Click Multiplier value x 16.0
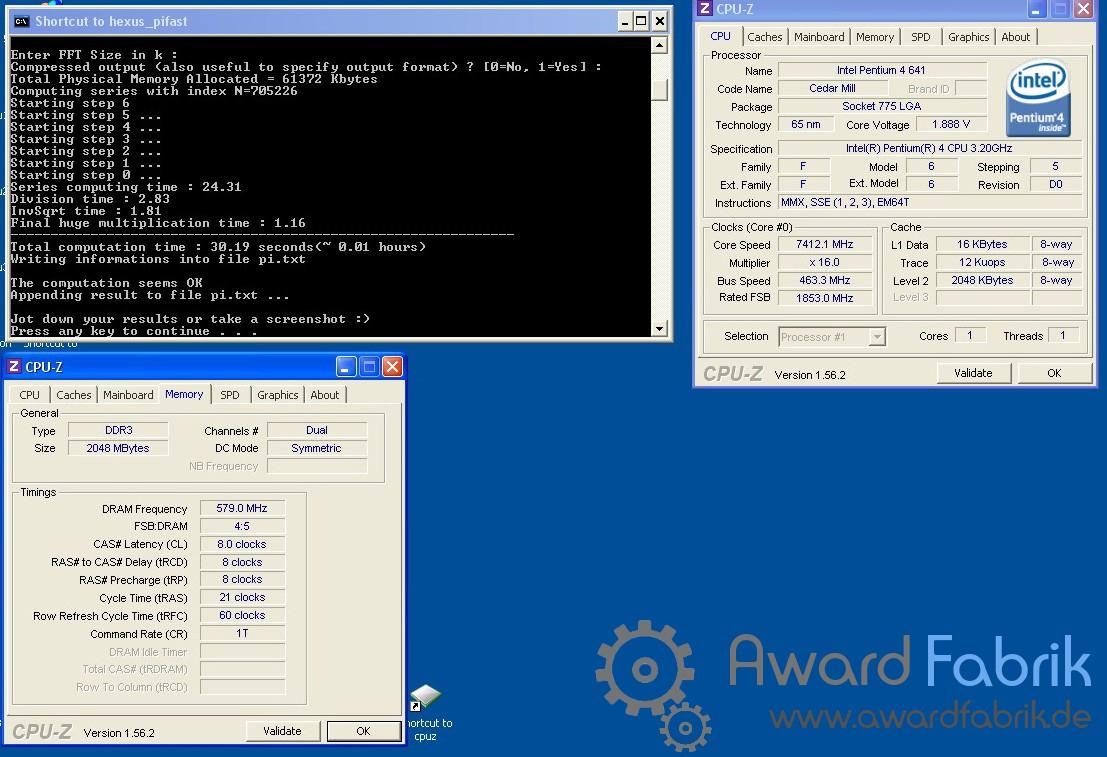Viewport: 1107px width, 757px height. [x=825, y=262]
